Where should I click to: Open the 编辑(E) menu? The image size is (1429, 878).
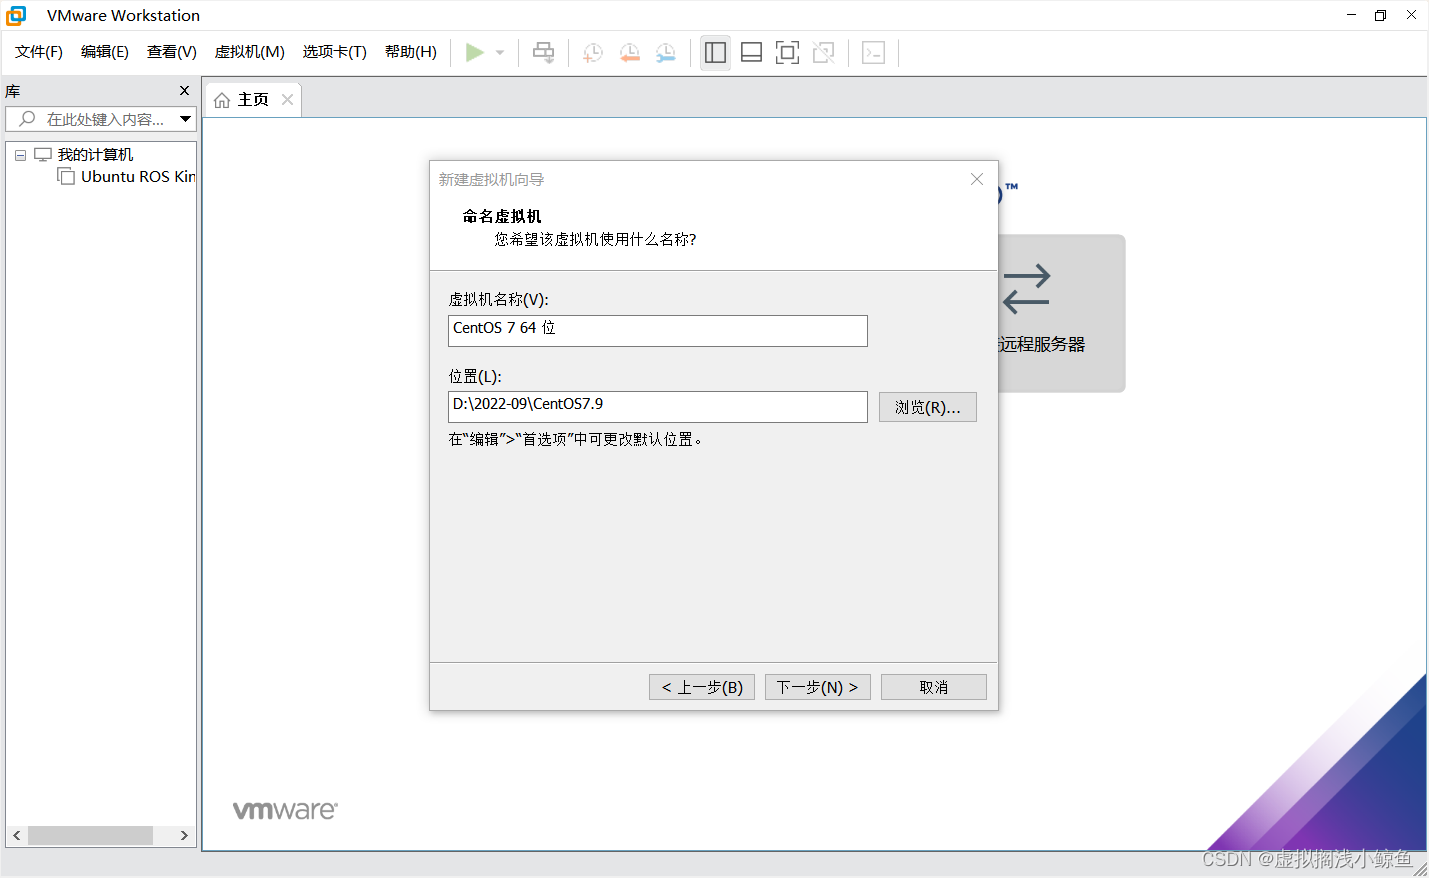(105, 52)
